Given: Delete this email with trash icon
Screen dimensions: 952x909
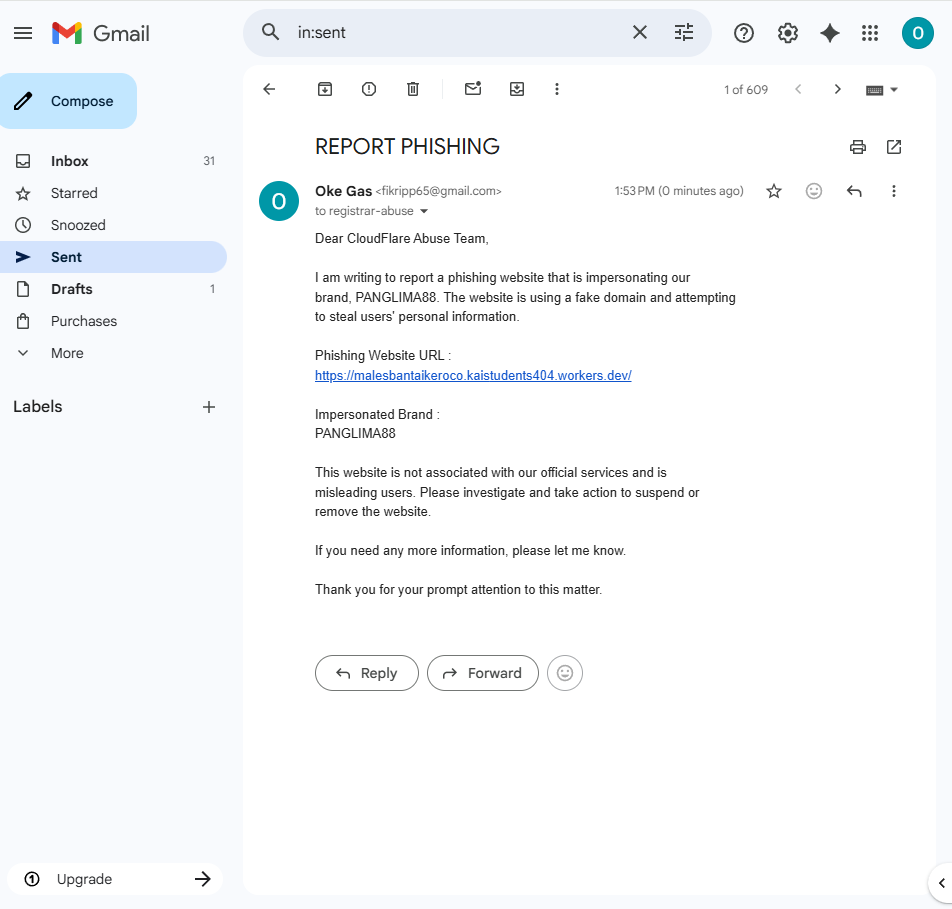Looking at the screenshot, I should coord(413,89).
